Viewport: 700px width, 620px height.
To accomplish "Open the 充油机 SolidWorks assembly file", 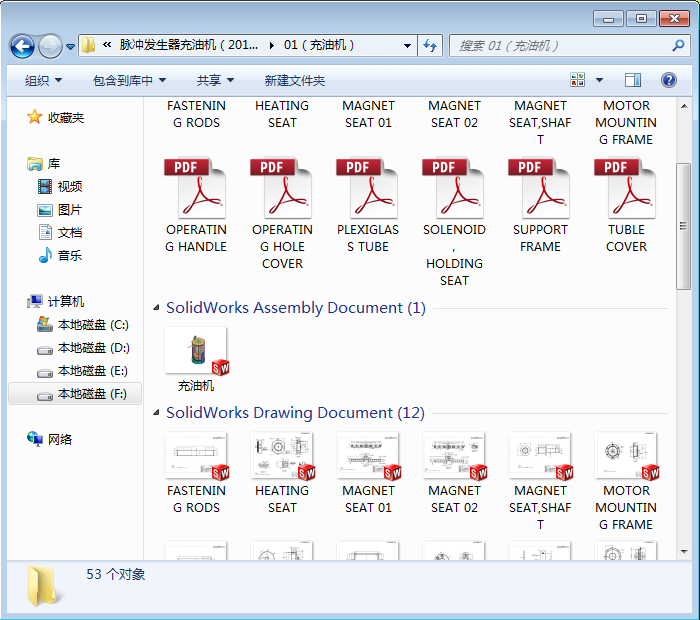I will point(196,353).
